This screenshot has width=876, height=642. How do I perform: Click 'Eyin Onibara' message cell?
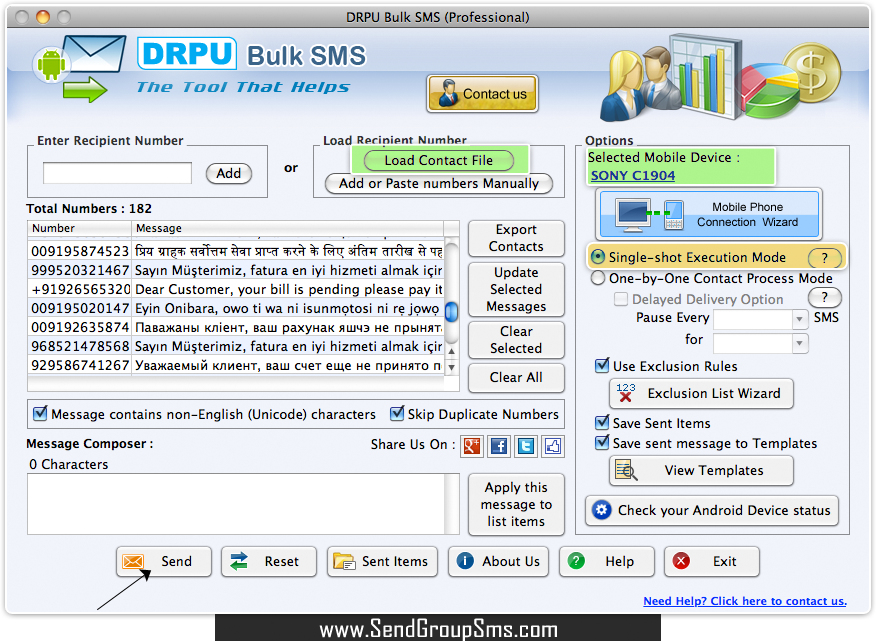point(287,308)
